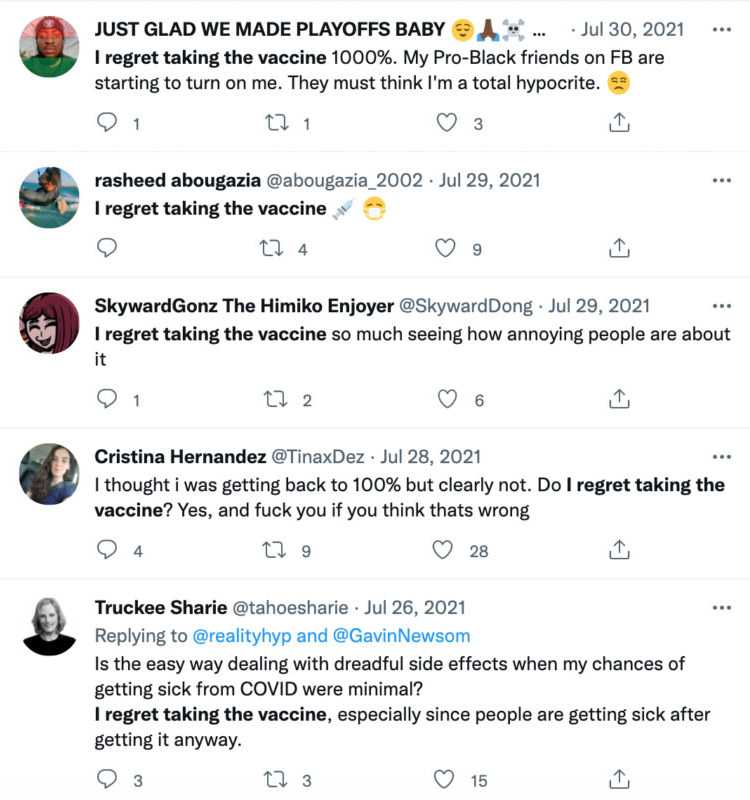
Task: Open Cristina Hernandez's Jul 28, 2021 timestamp
Action: click(431, 457)
